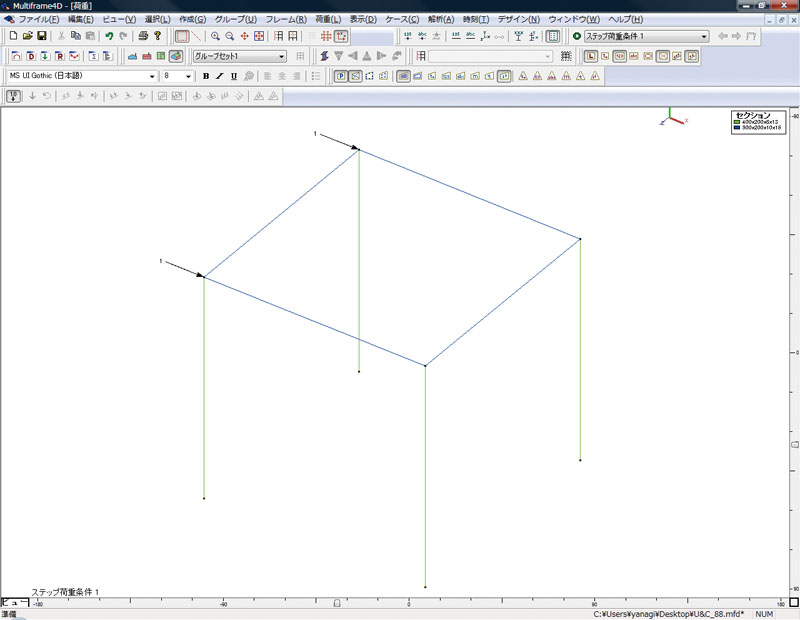The width and height of the screenshot is (800, 620).
Task: Open the ケース(C) menu
Action: tap(402, 19)
